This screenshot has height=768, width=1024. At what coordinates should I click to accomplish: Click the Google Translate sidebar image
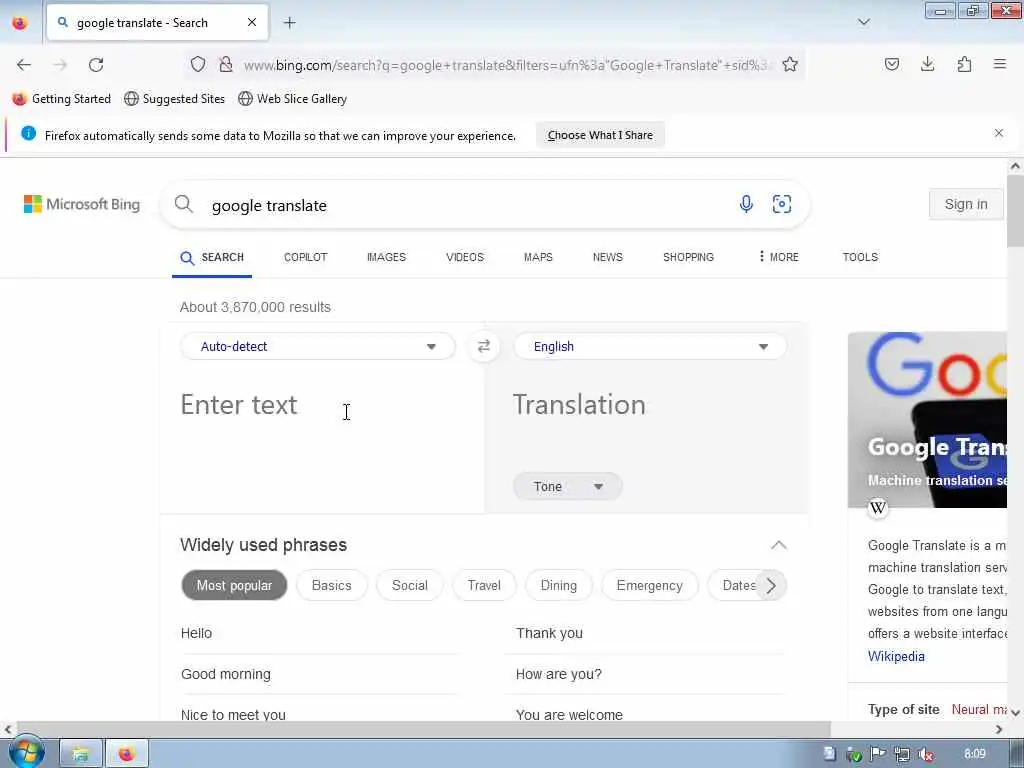point(927,420)
